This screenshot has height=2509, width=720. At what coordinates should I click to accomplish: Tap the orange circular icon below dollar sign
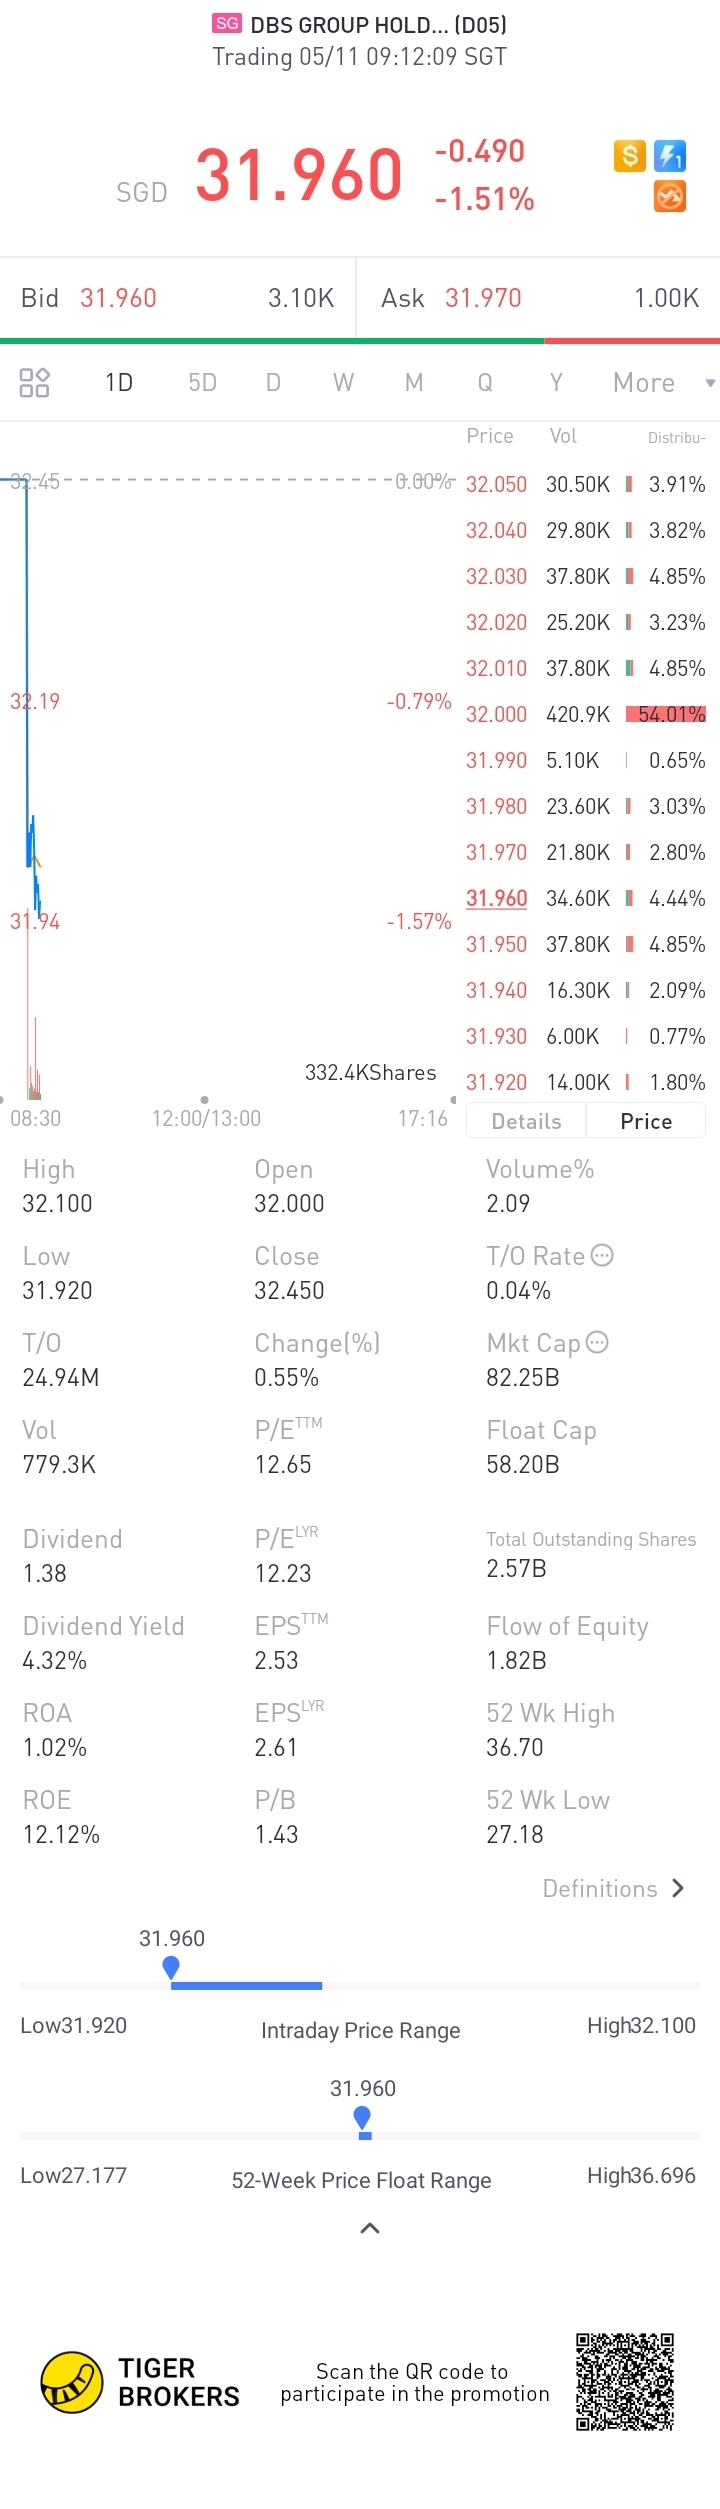pos(670,197)
